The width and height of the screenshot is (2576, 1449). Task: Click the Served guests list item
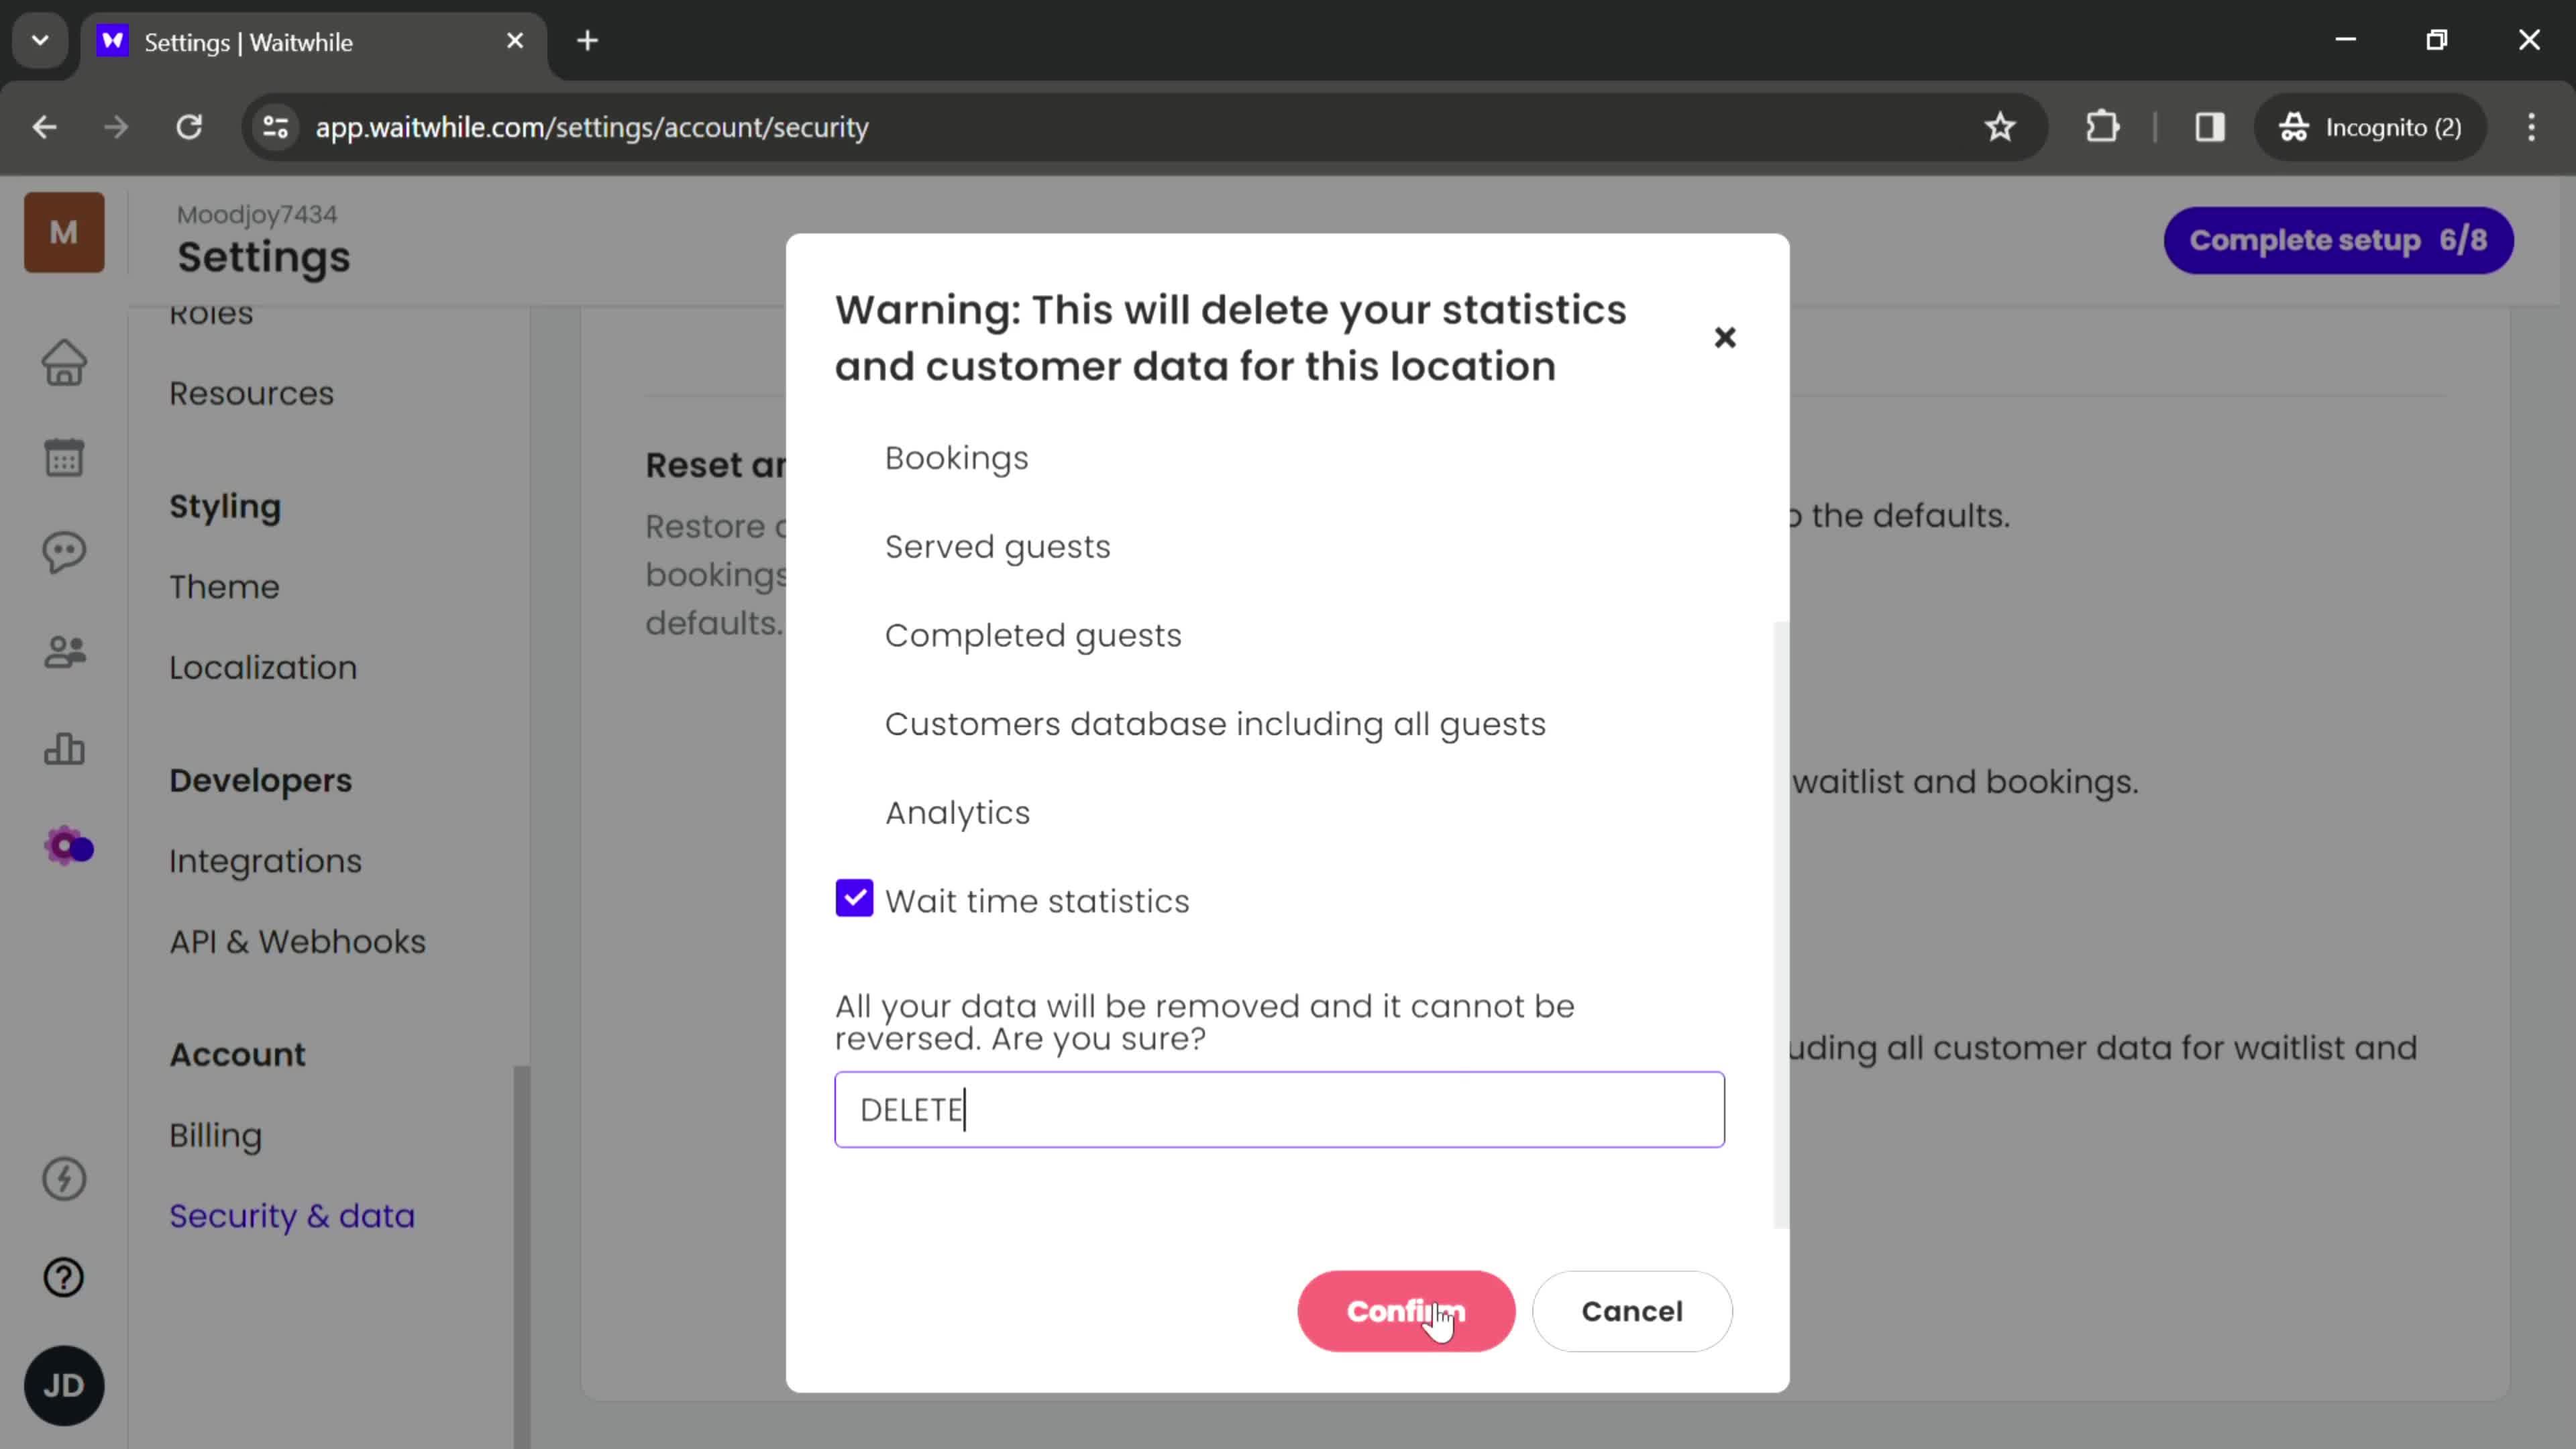[x=997, y=547]
